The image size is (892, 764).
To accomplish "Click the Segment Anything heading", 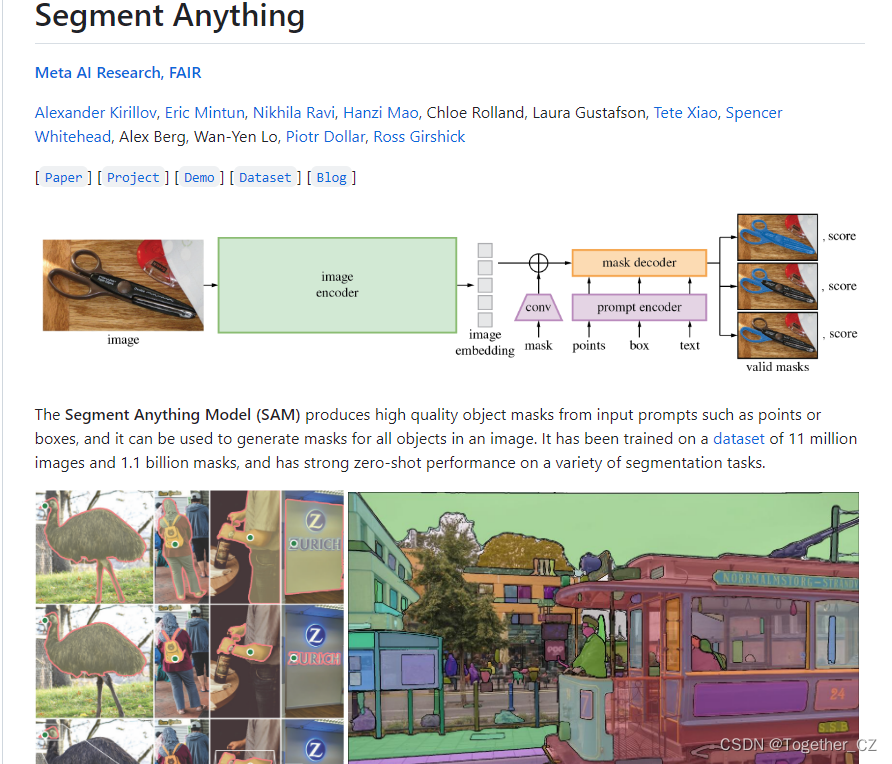I will click(x=170, y=15).
